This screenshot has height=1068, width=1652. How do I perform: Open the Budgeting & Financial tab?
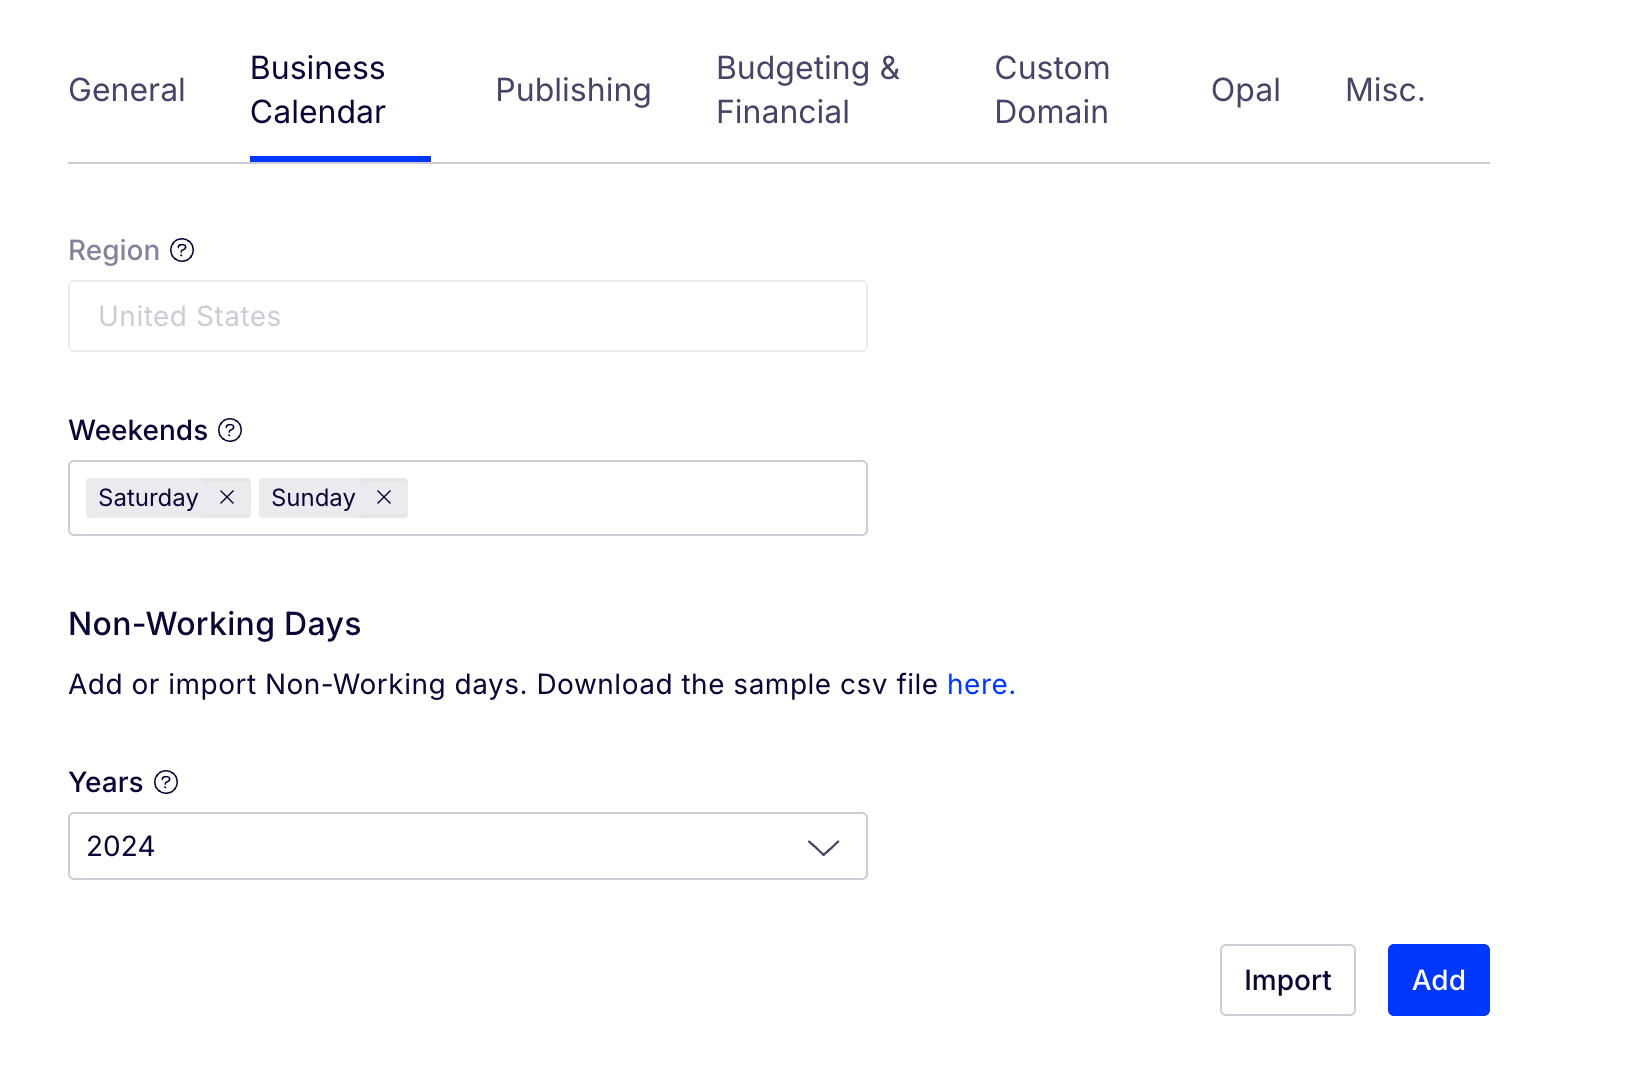[808, 90]
